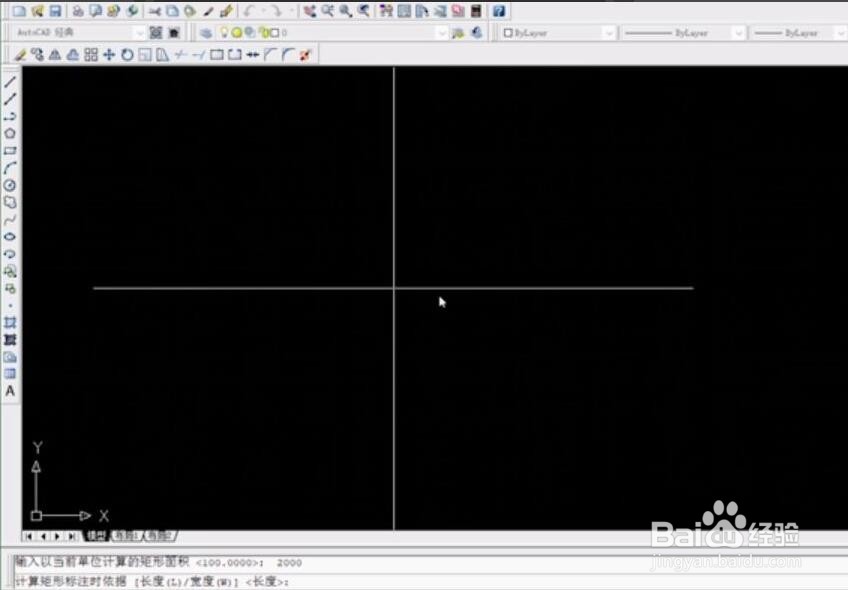The image size is (848, 590).
Task: Click the Match Properties brush icon
Action: tap(208, 11)
